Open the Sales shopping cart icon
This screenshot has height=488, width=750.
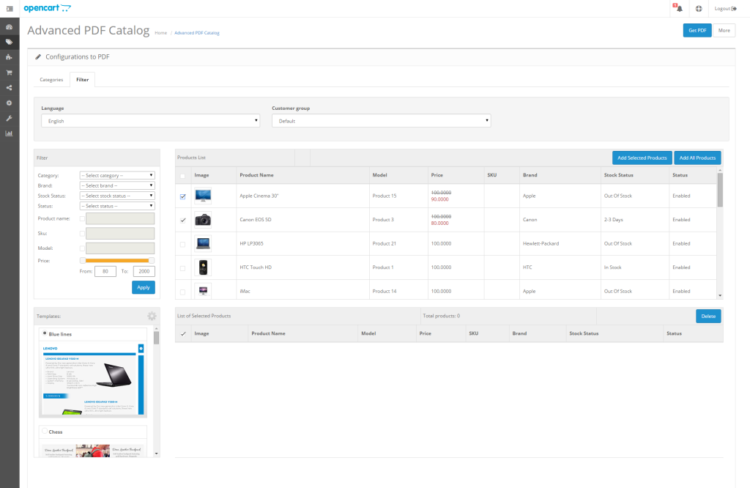9,72
